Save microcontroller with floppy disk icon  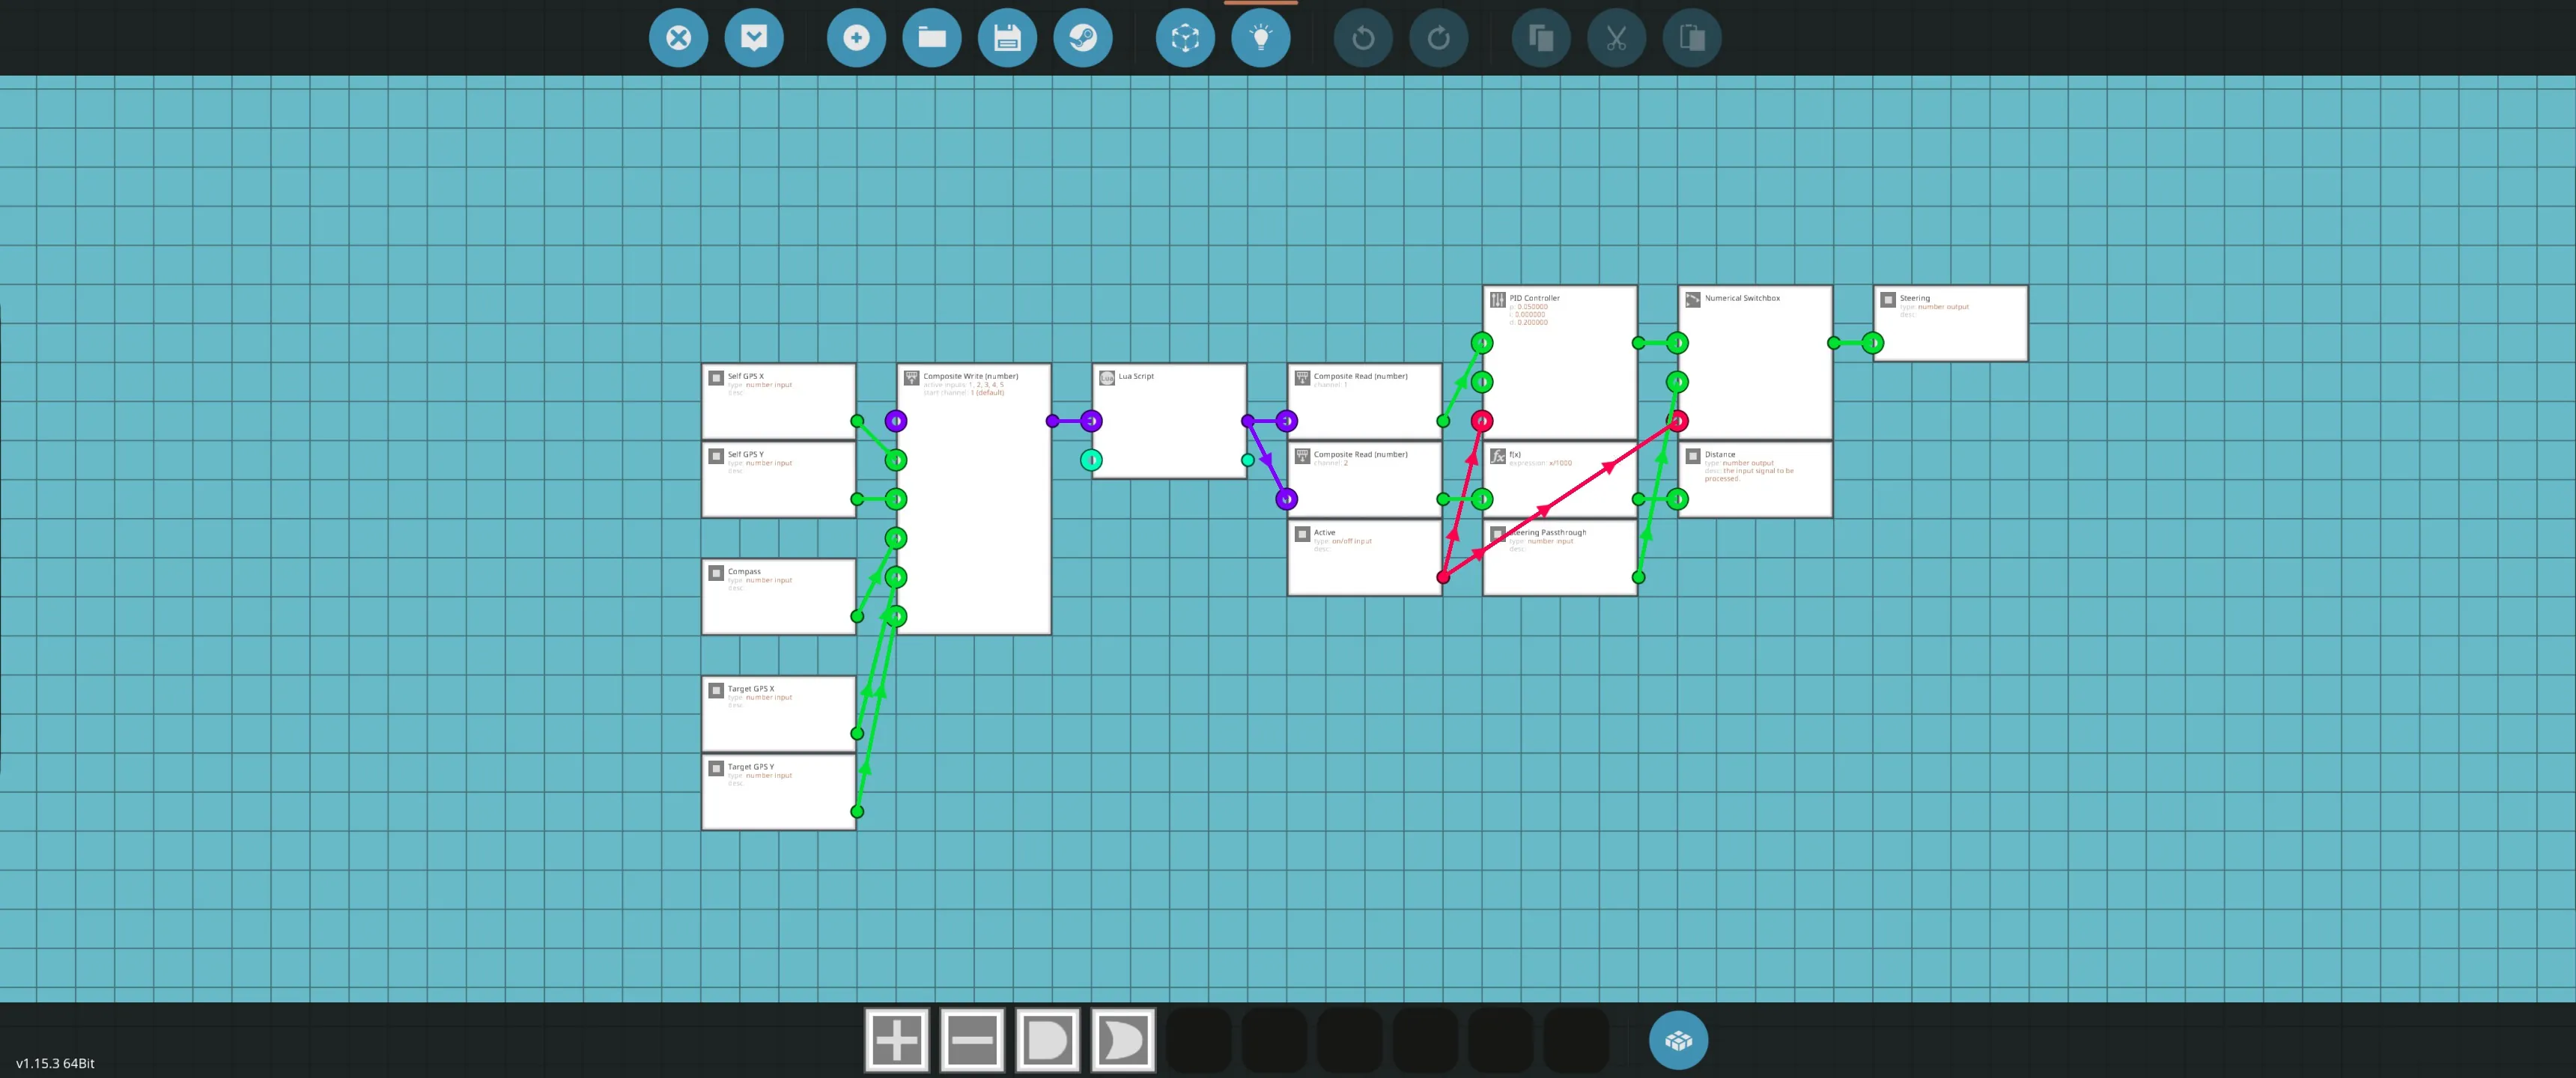point(1007,38)
